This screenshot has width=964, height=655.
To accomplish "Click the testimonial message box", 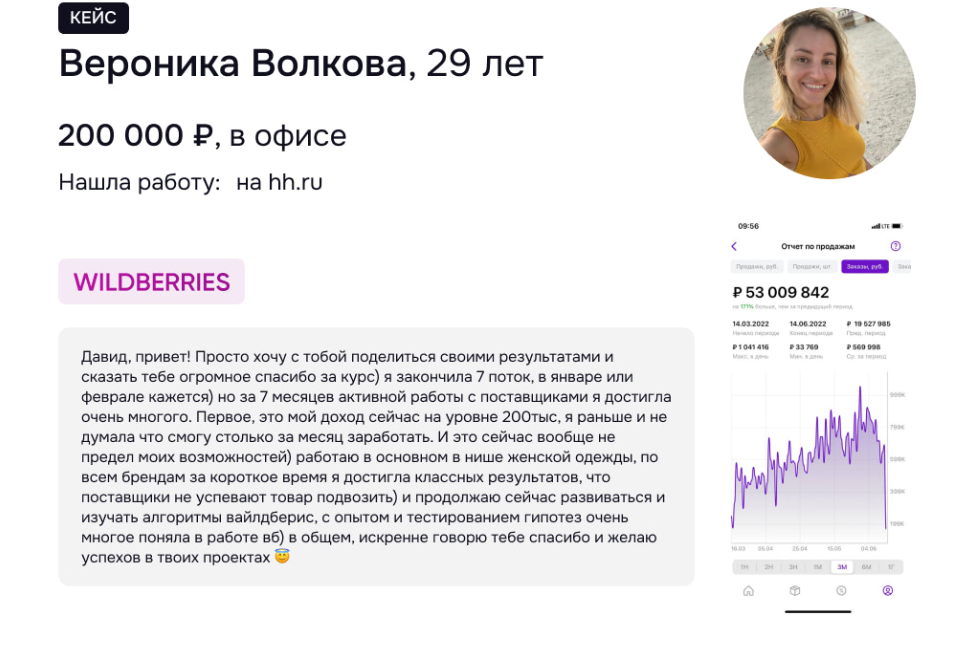I will point(376,456).
